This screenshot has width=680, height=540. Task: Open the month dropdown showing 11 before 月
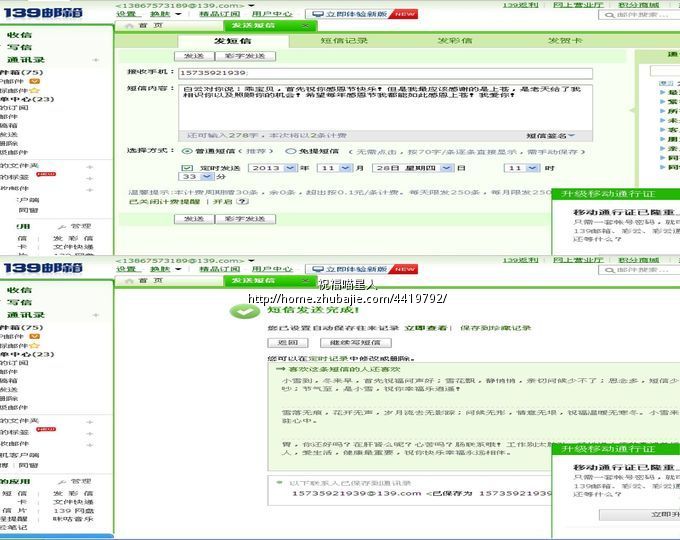pyautogui.click(x=334, y=168)
